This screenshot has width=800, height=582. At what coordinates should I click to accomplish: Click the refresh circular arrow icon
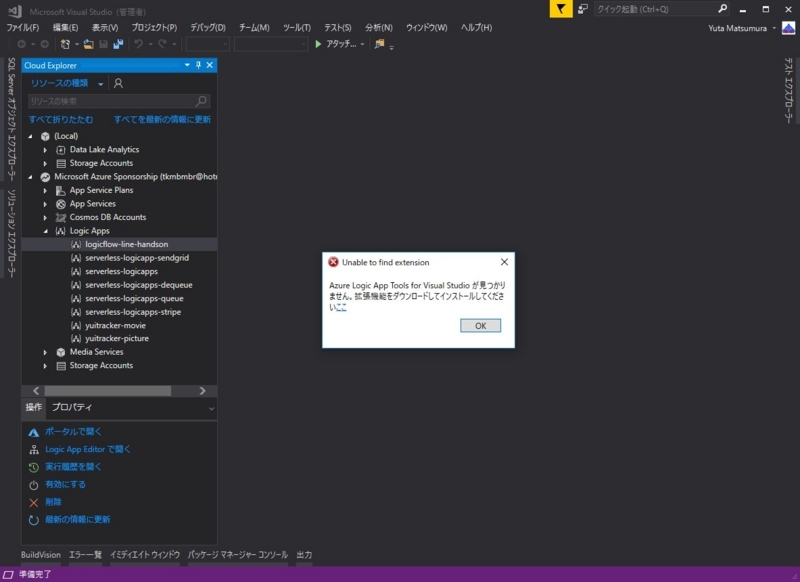(x=34, y=520)
